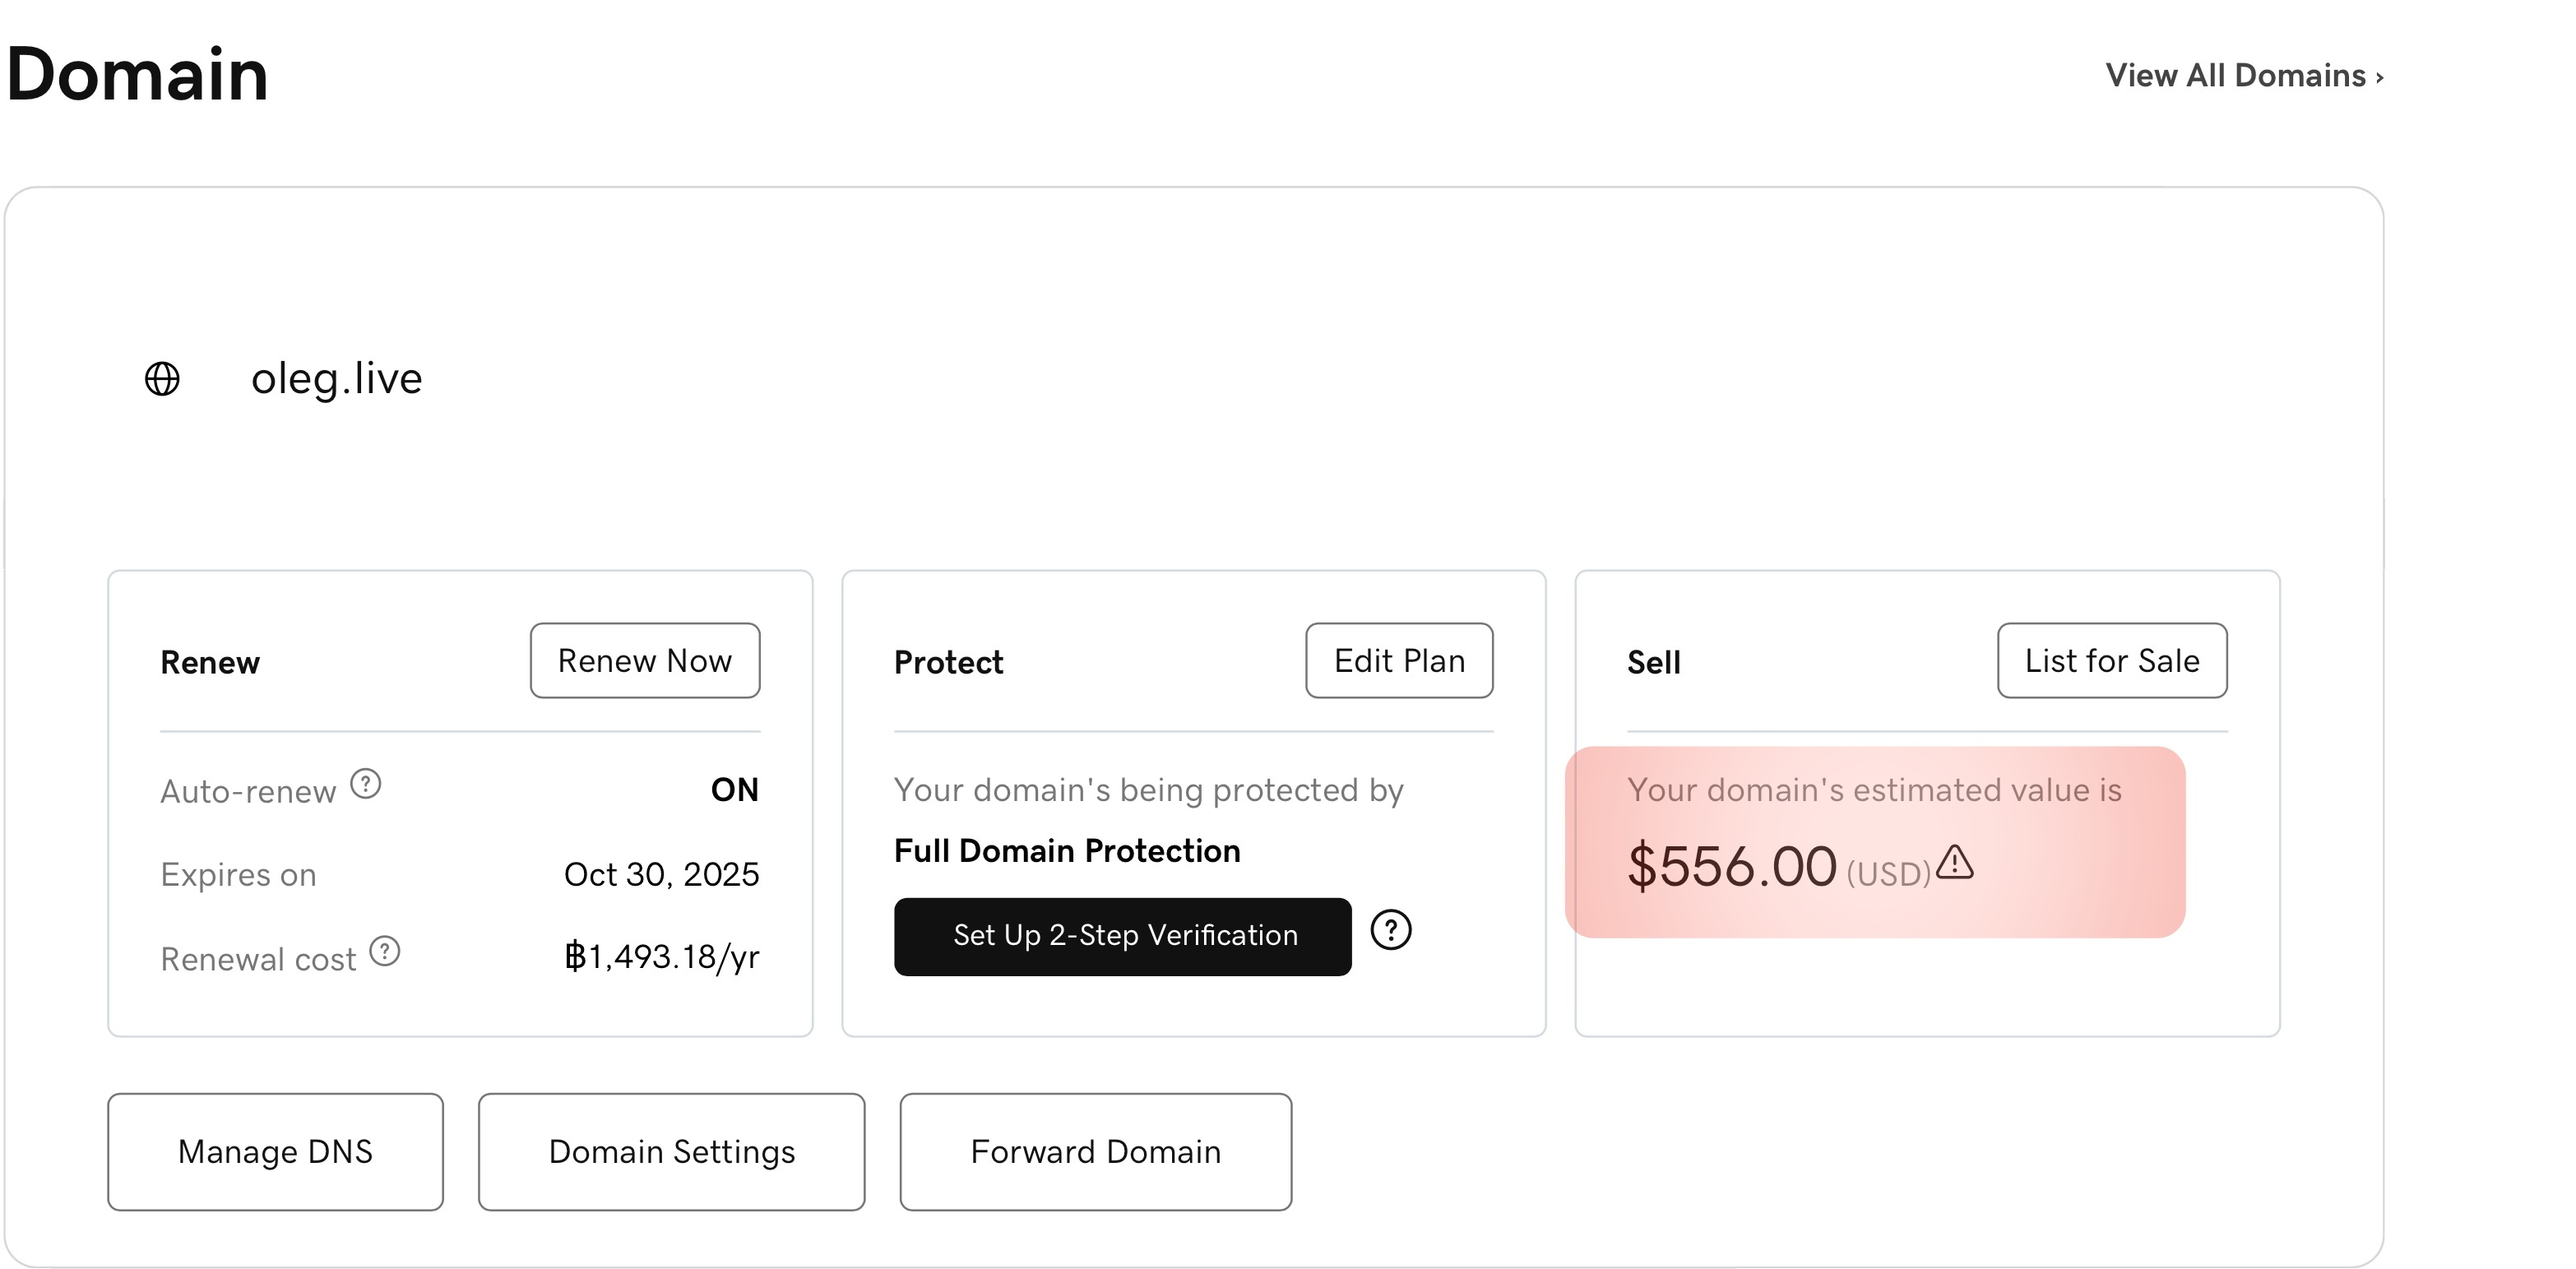
Task: Click the Protect section heading
Action: [x=948, y=663]
